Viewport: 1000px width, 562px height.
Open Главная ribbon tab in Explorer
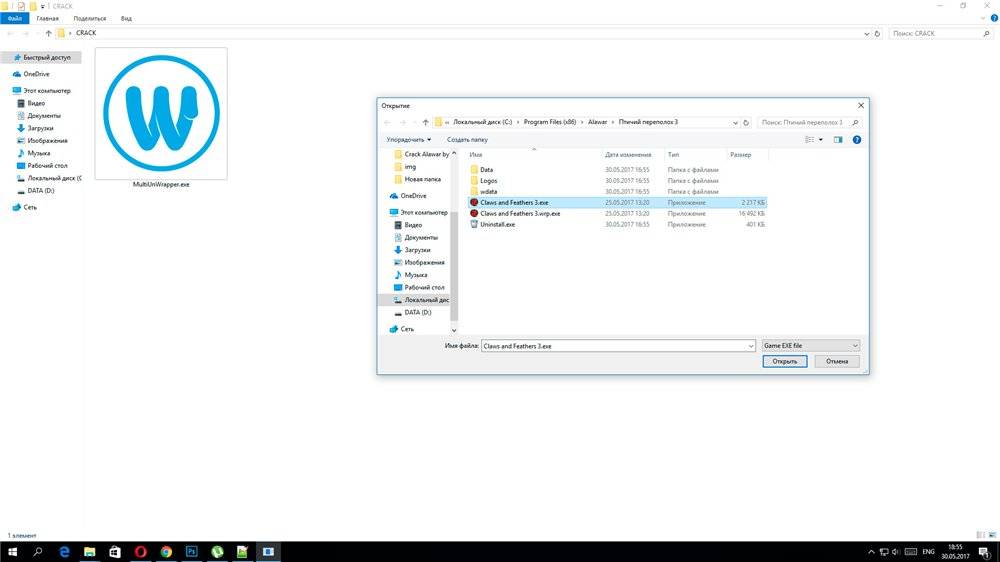point(47,18)
